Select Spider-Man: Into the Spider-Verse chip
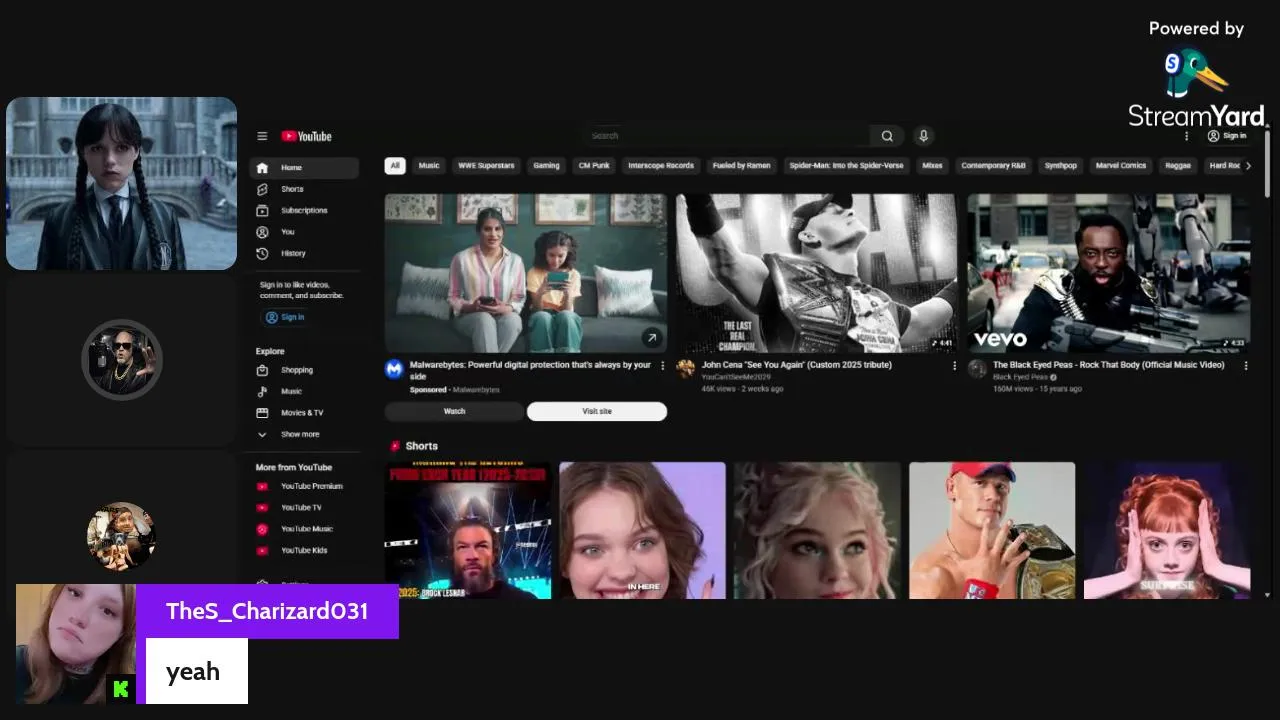This screenshot has width=1280, height=720. (846, 165)
